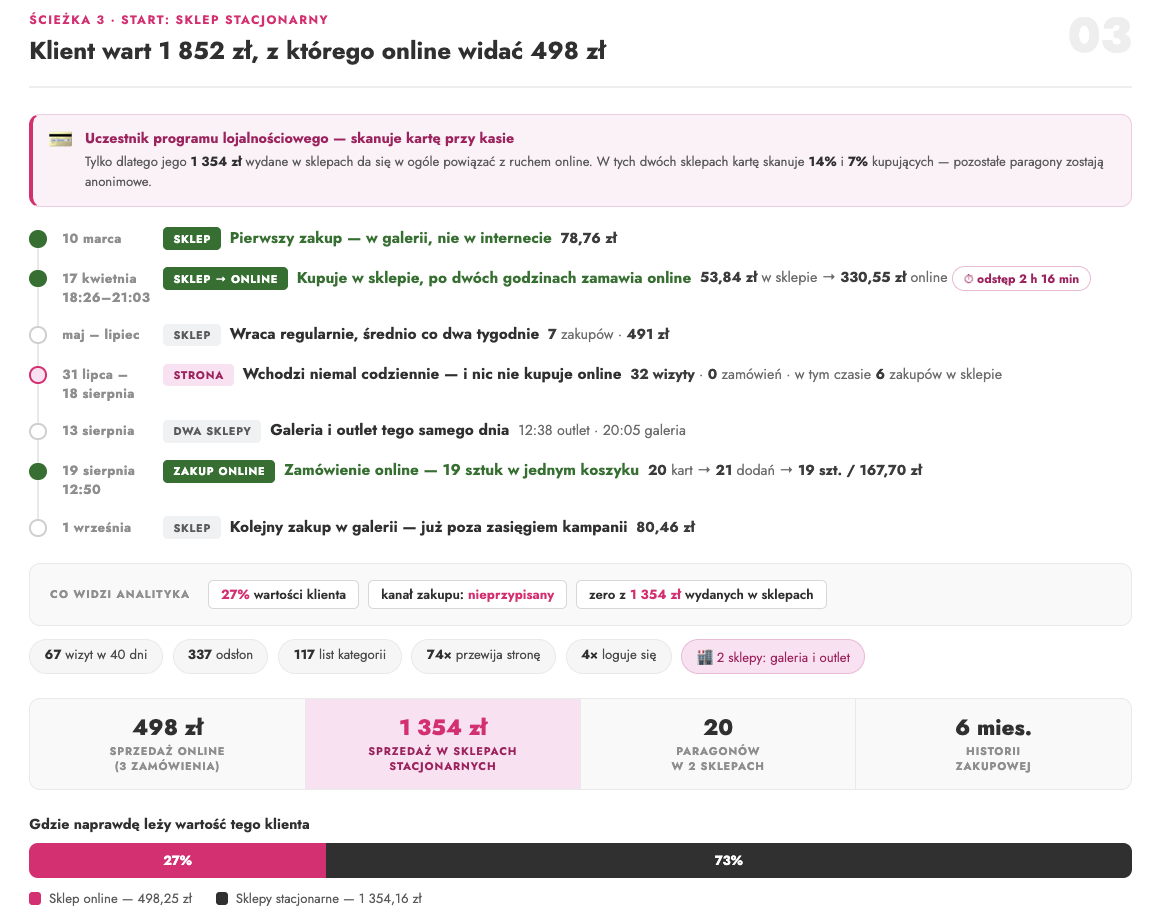The image size is (1157, 923).
Task: Select the 19 sierpnia timeline dot
Action: 38,471
